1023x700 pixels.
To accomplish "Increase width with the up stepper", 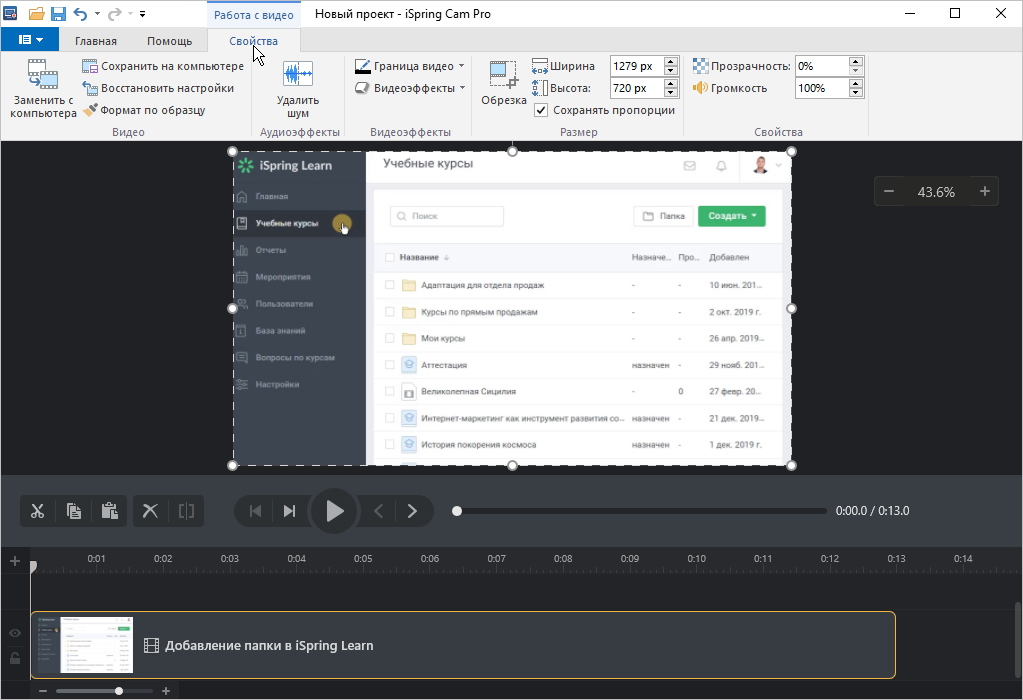I will click(x=671, y=61).
